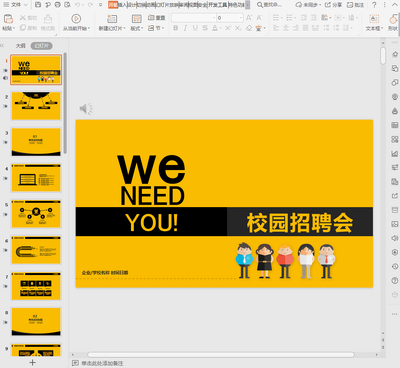Click the help question mark icon
Image resolution: width=400 pixels, height=368 pixels.
tap(374, 5)
